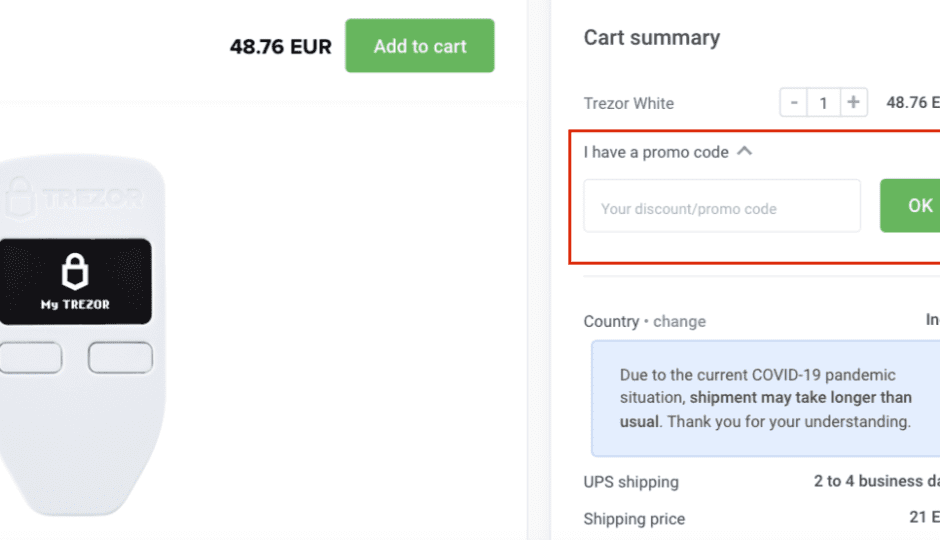The image size is (940, 540).
Task: Focus the discount/promo code input field
Action: point(722,206)
